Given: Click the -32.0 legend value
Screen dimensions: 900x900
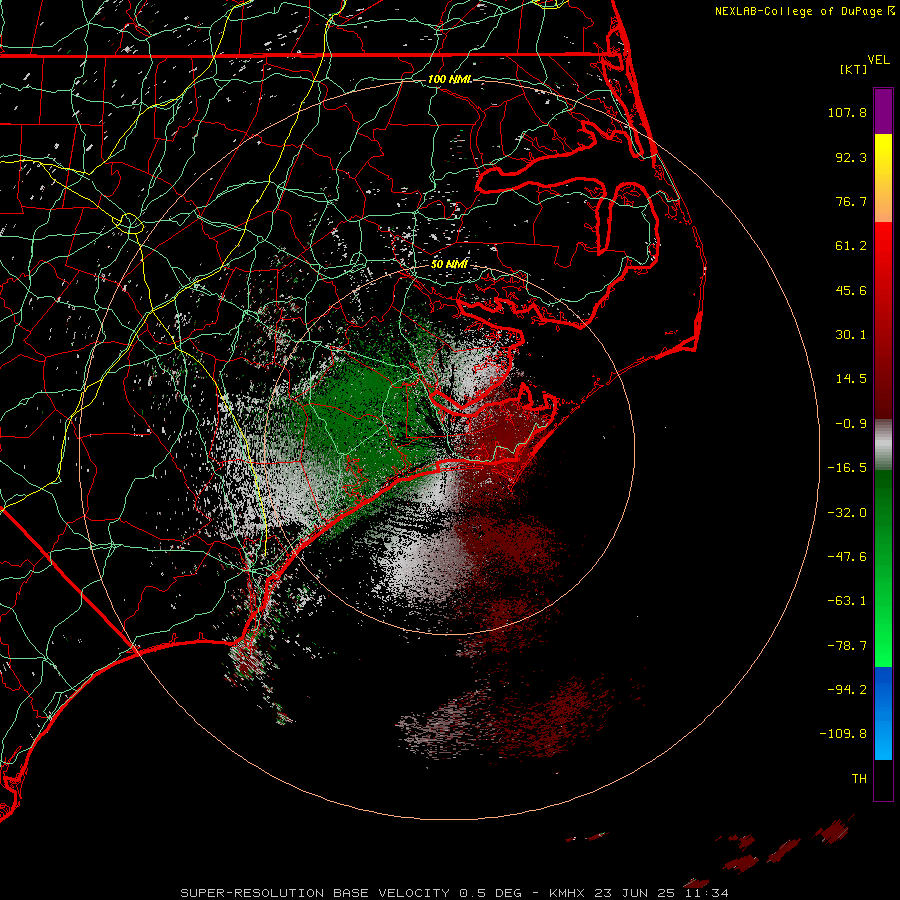Looking at the screenshot, I should 847,513.
